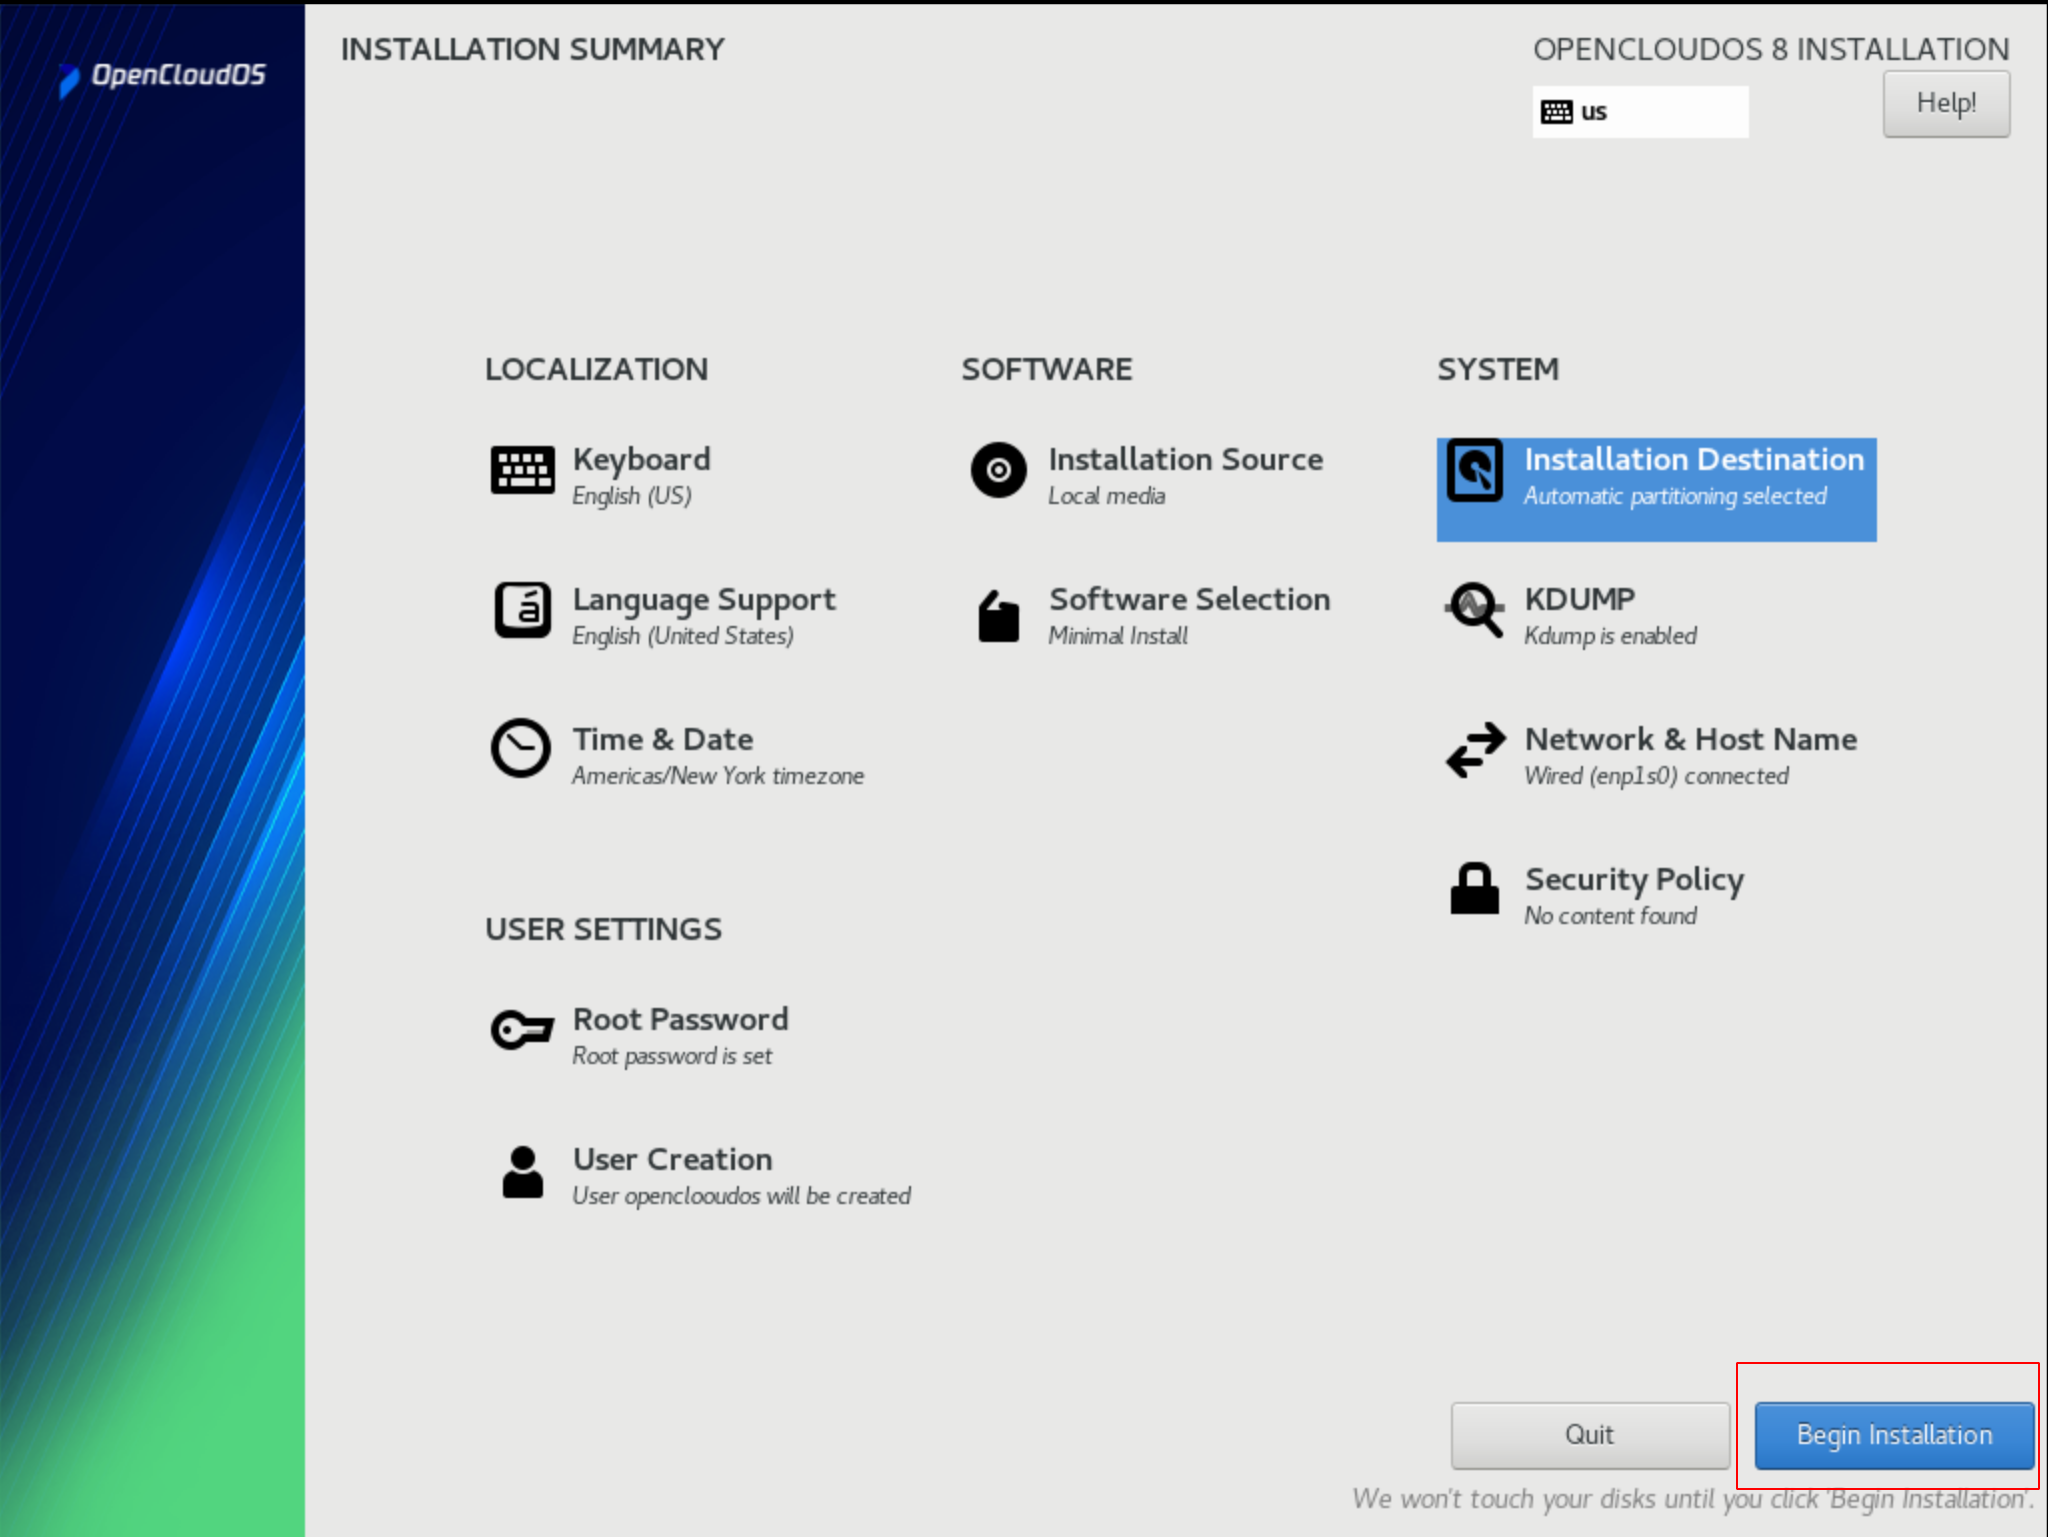Image resolution: width=2048 pixels, height=1537 pixels.
Task: Open the Installation Destination title
Action: coord(1694,459)
